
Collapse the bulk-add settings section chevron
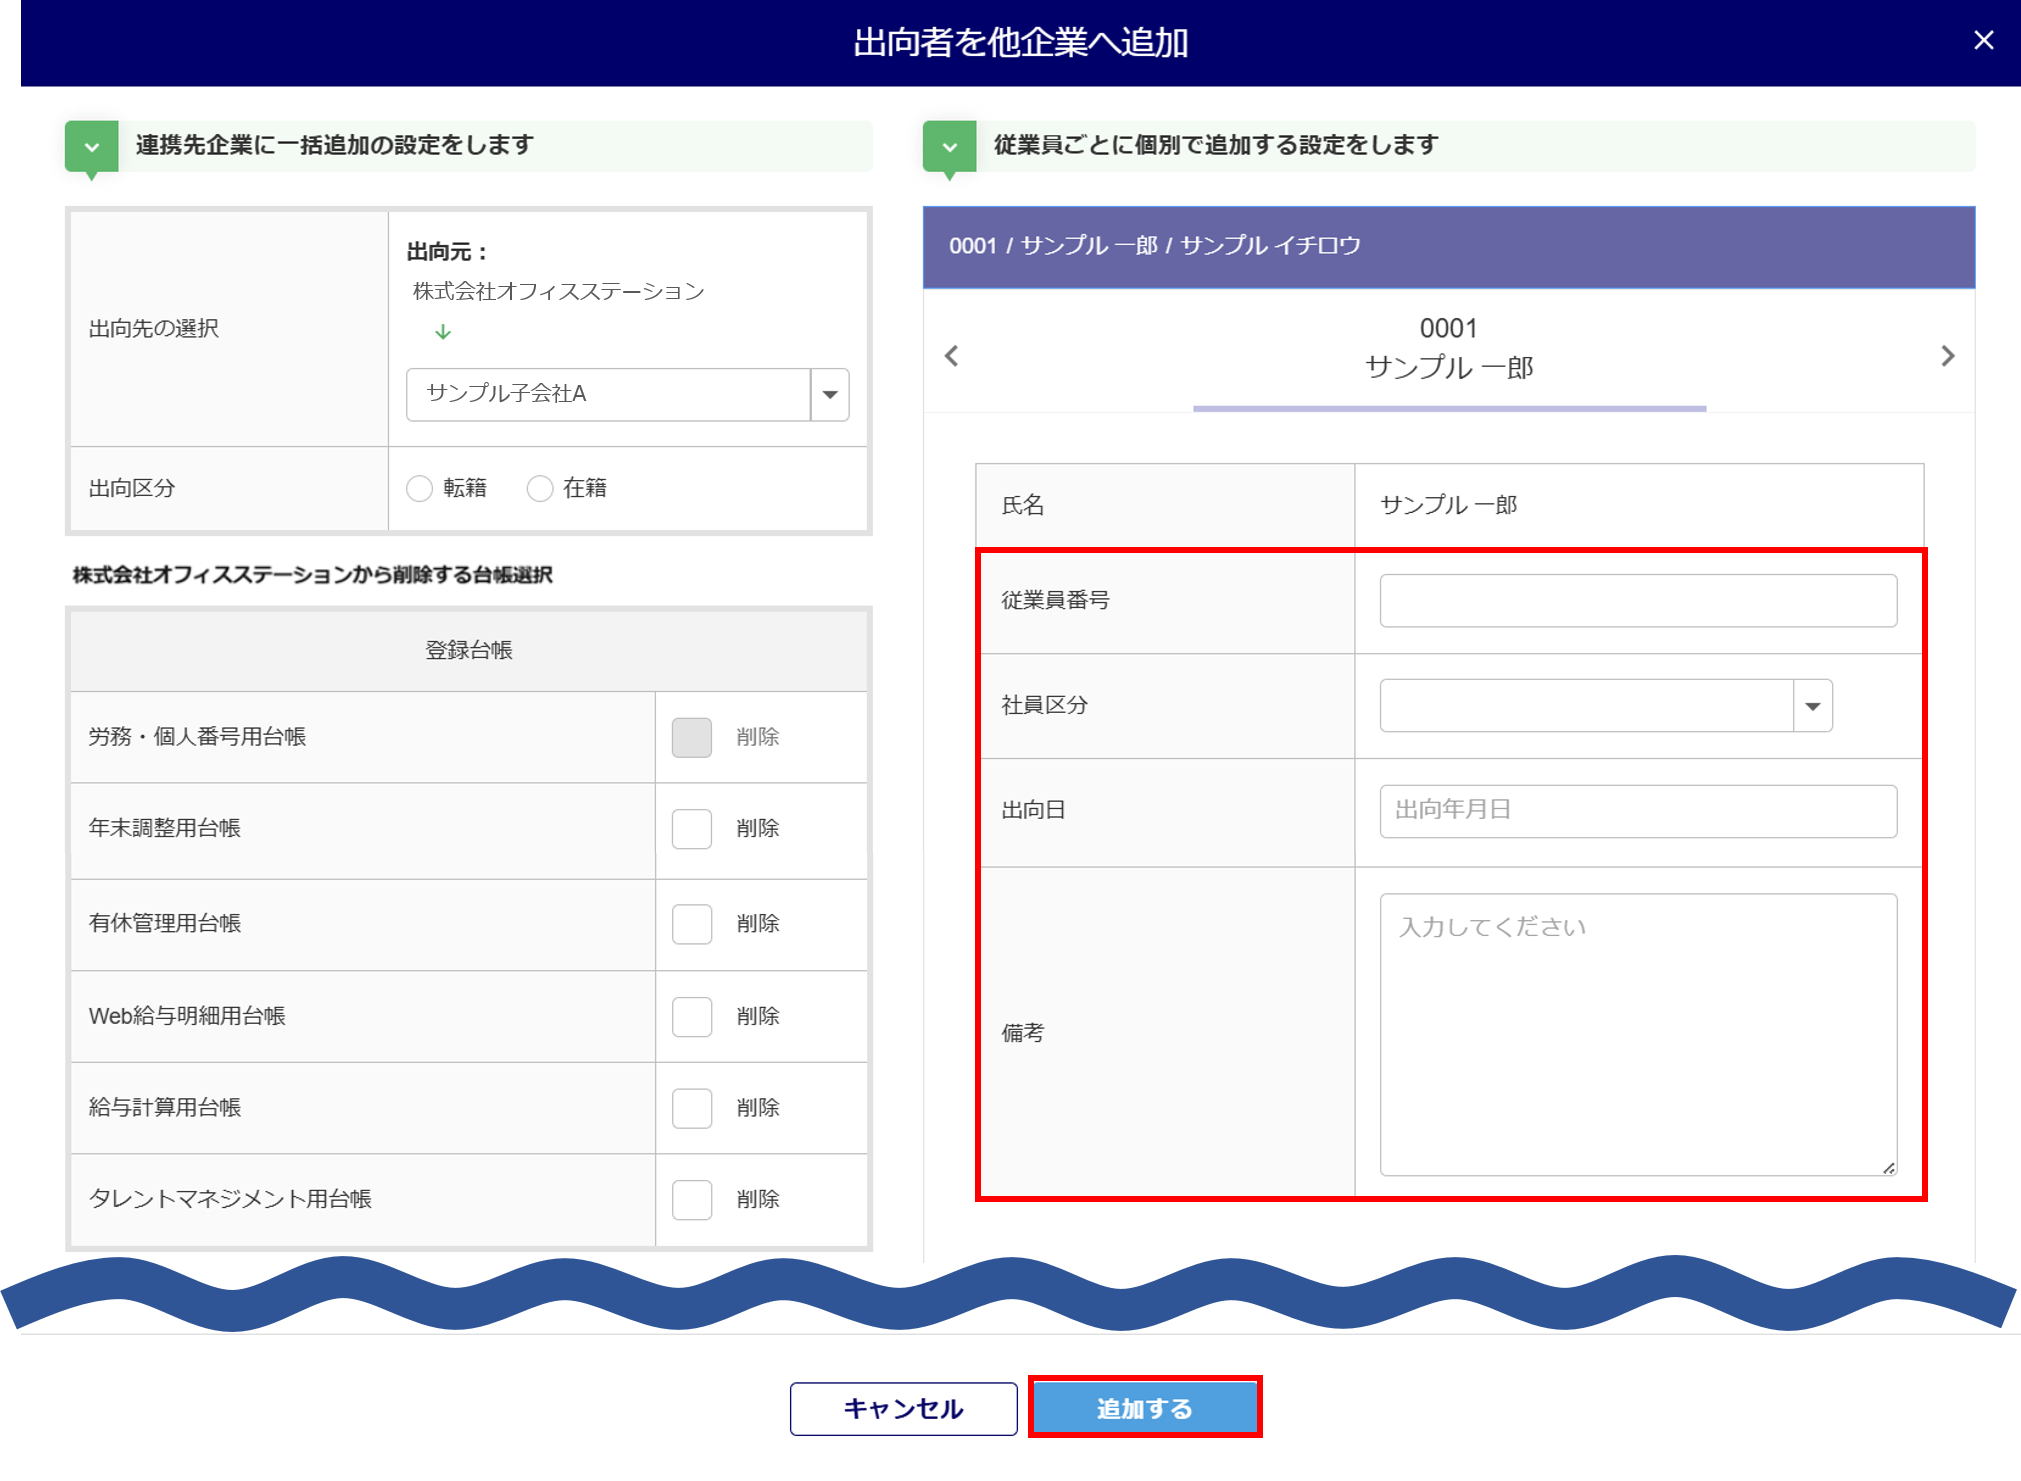click(x=92, y=147)
